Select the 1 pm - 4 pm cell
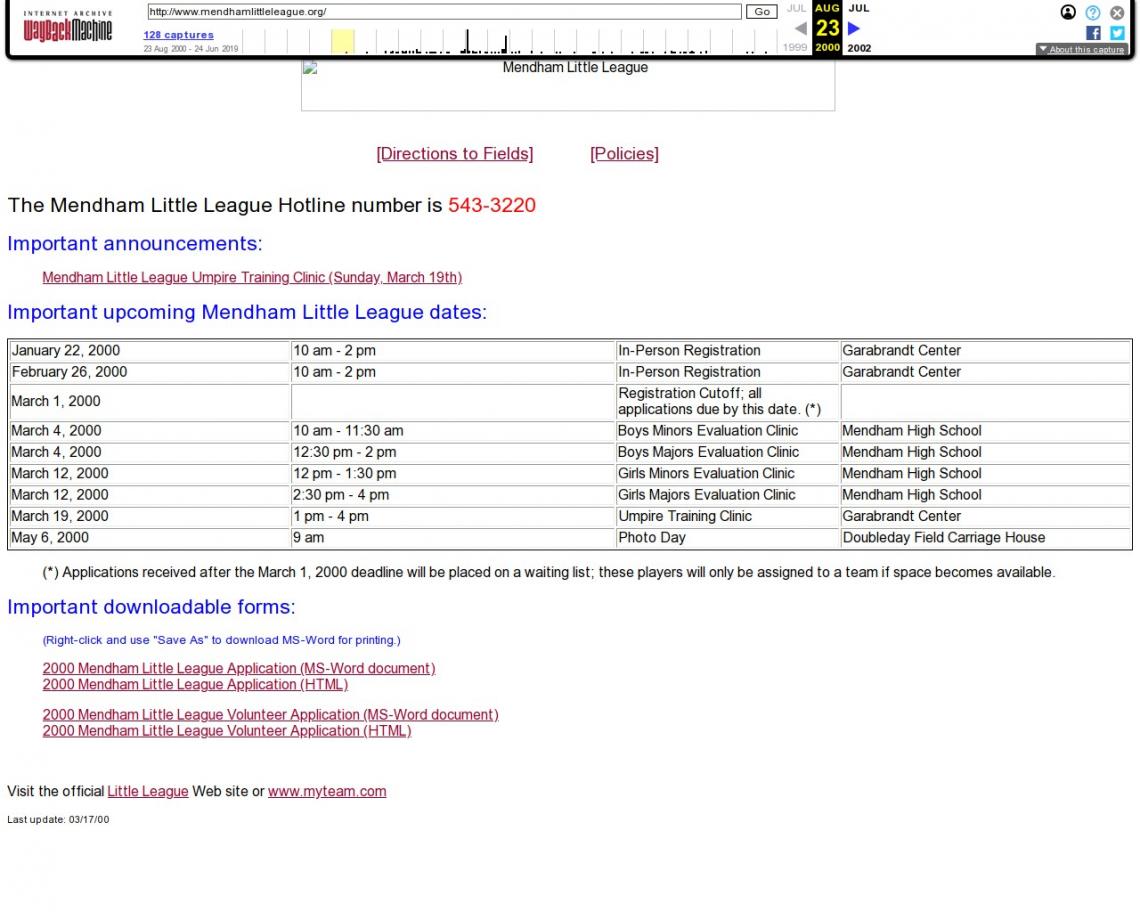The width and height of the screenshot is (1140, 912). click(453, 516)
